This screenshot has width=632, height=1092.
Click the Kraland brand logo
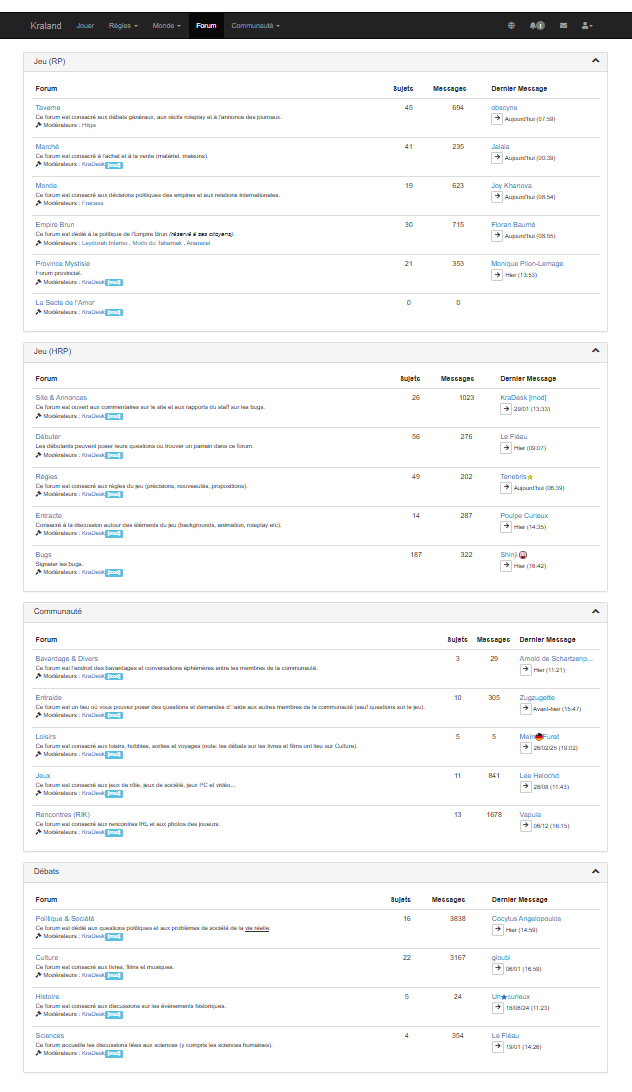coord(46,25)
